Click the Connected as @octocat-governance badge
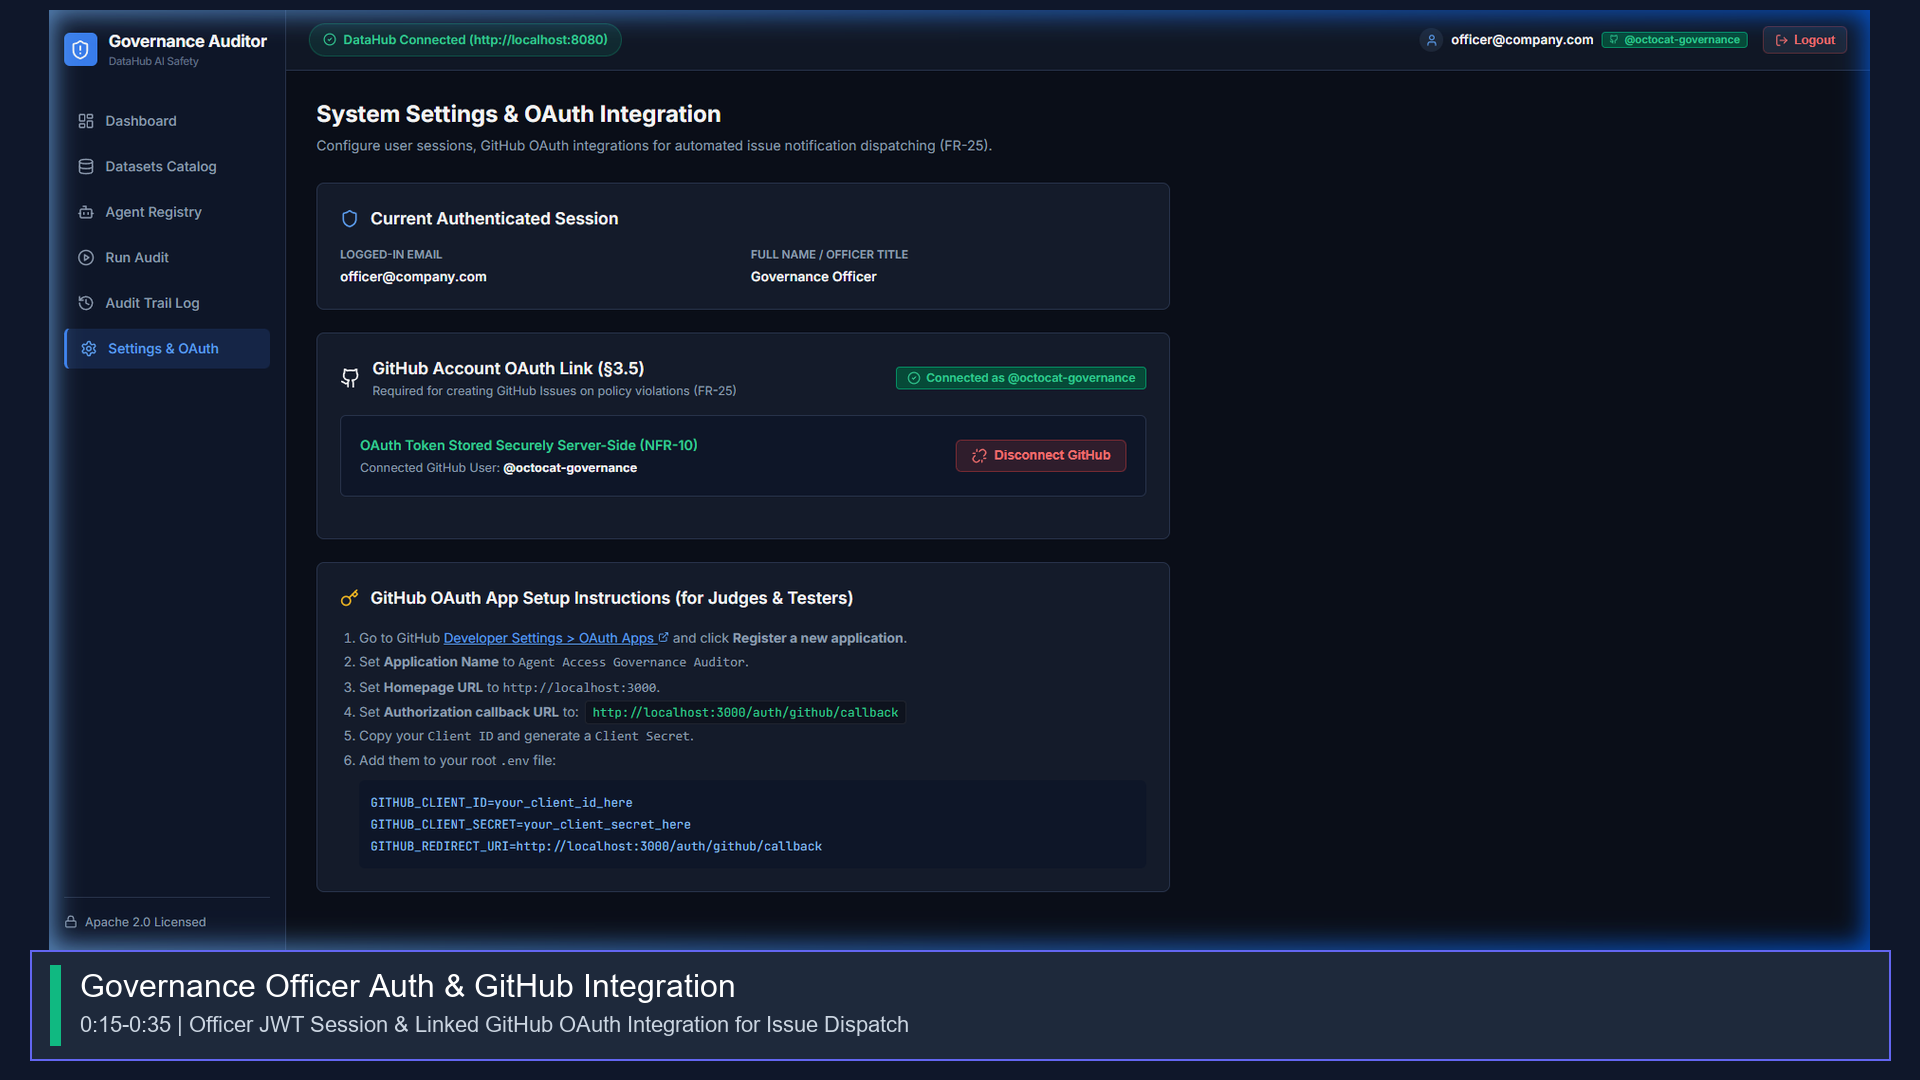The image size is (1920, 1080). point(1020,378)
